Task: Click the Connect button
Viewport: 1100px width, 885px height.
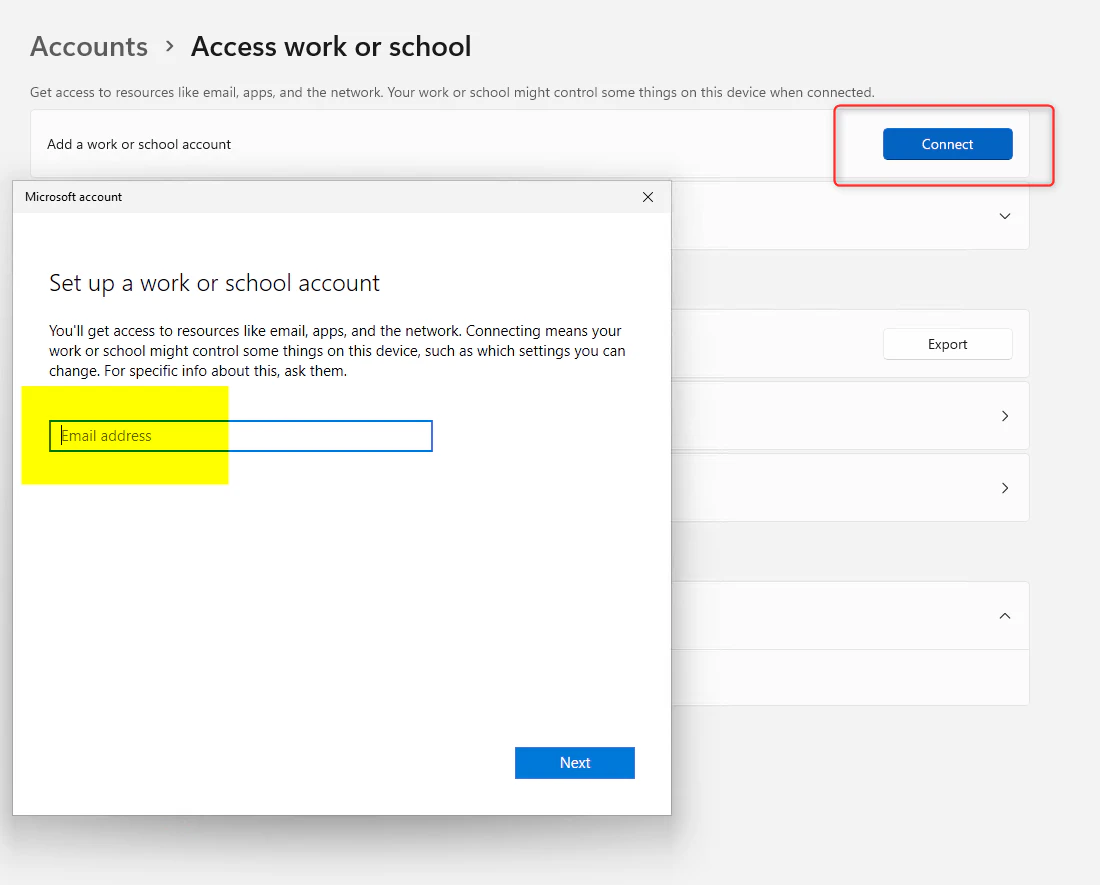Action: tap(947, 144)
